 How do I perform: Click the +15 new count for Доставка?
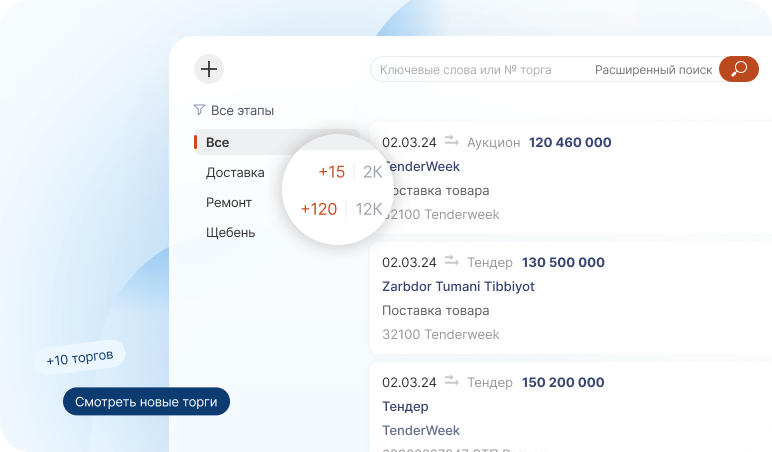coord(331,172)
